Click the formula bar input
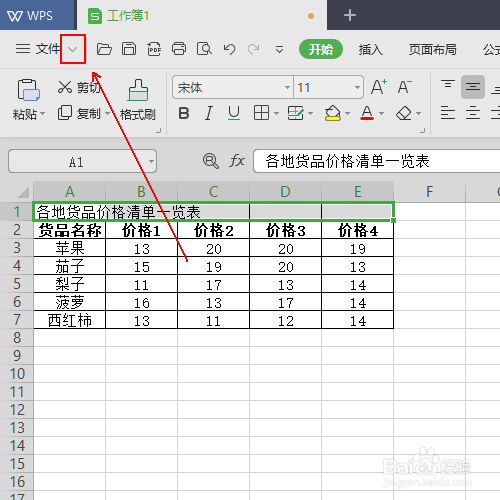Screen dimensions: 500x500 tap(376, 161)
